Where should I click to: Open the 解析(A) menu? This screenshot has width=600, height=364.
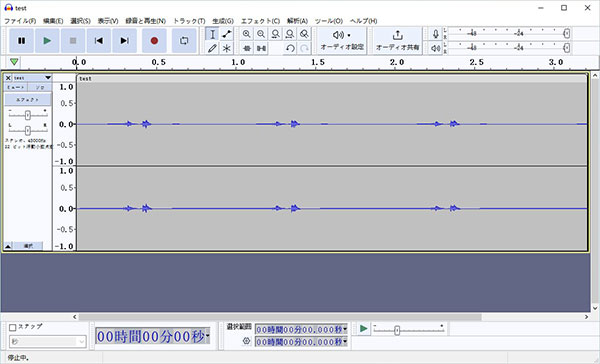click(x=297, y=21)
